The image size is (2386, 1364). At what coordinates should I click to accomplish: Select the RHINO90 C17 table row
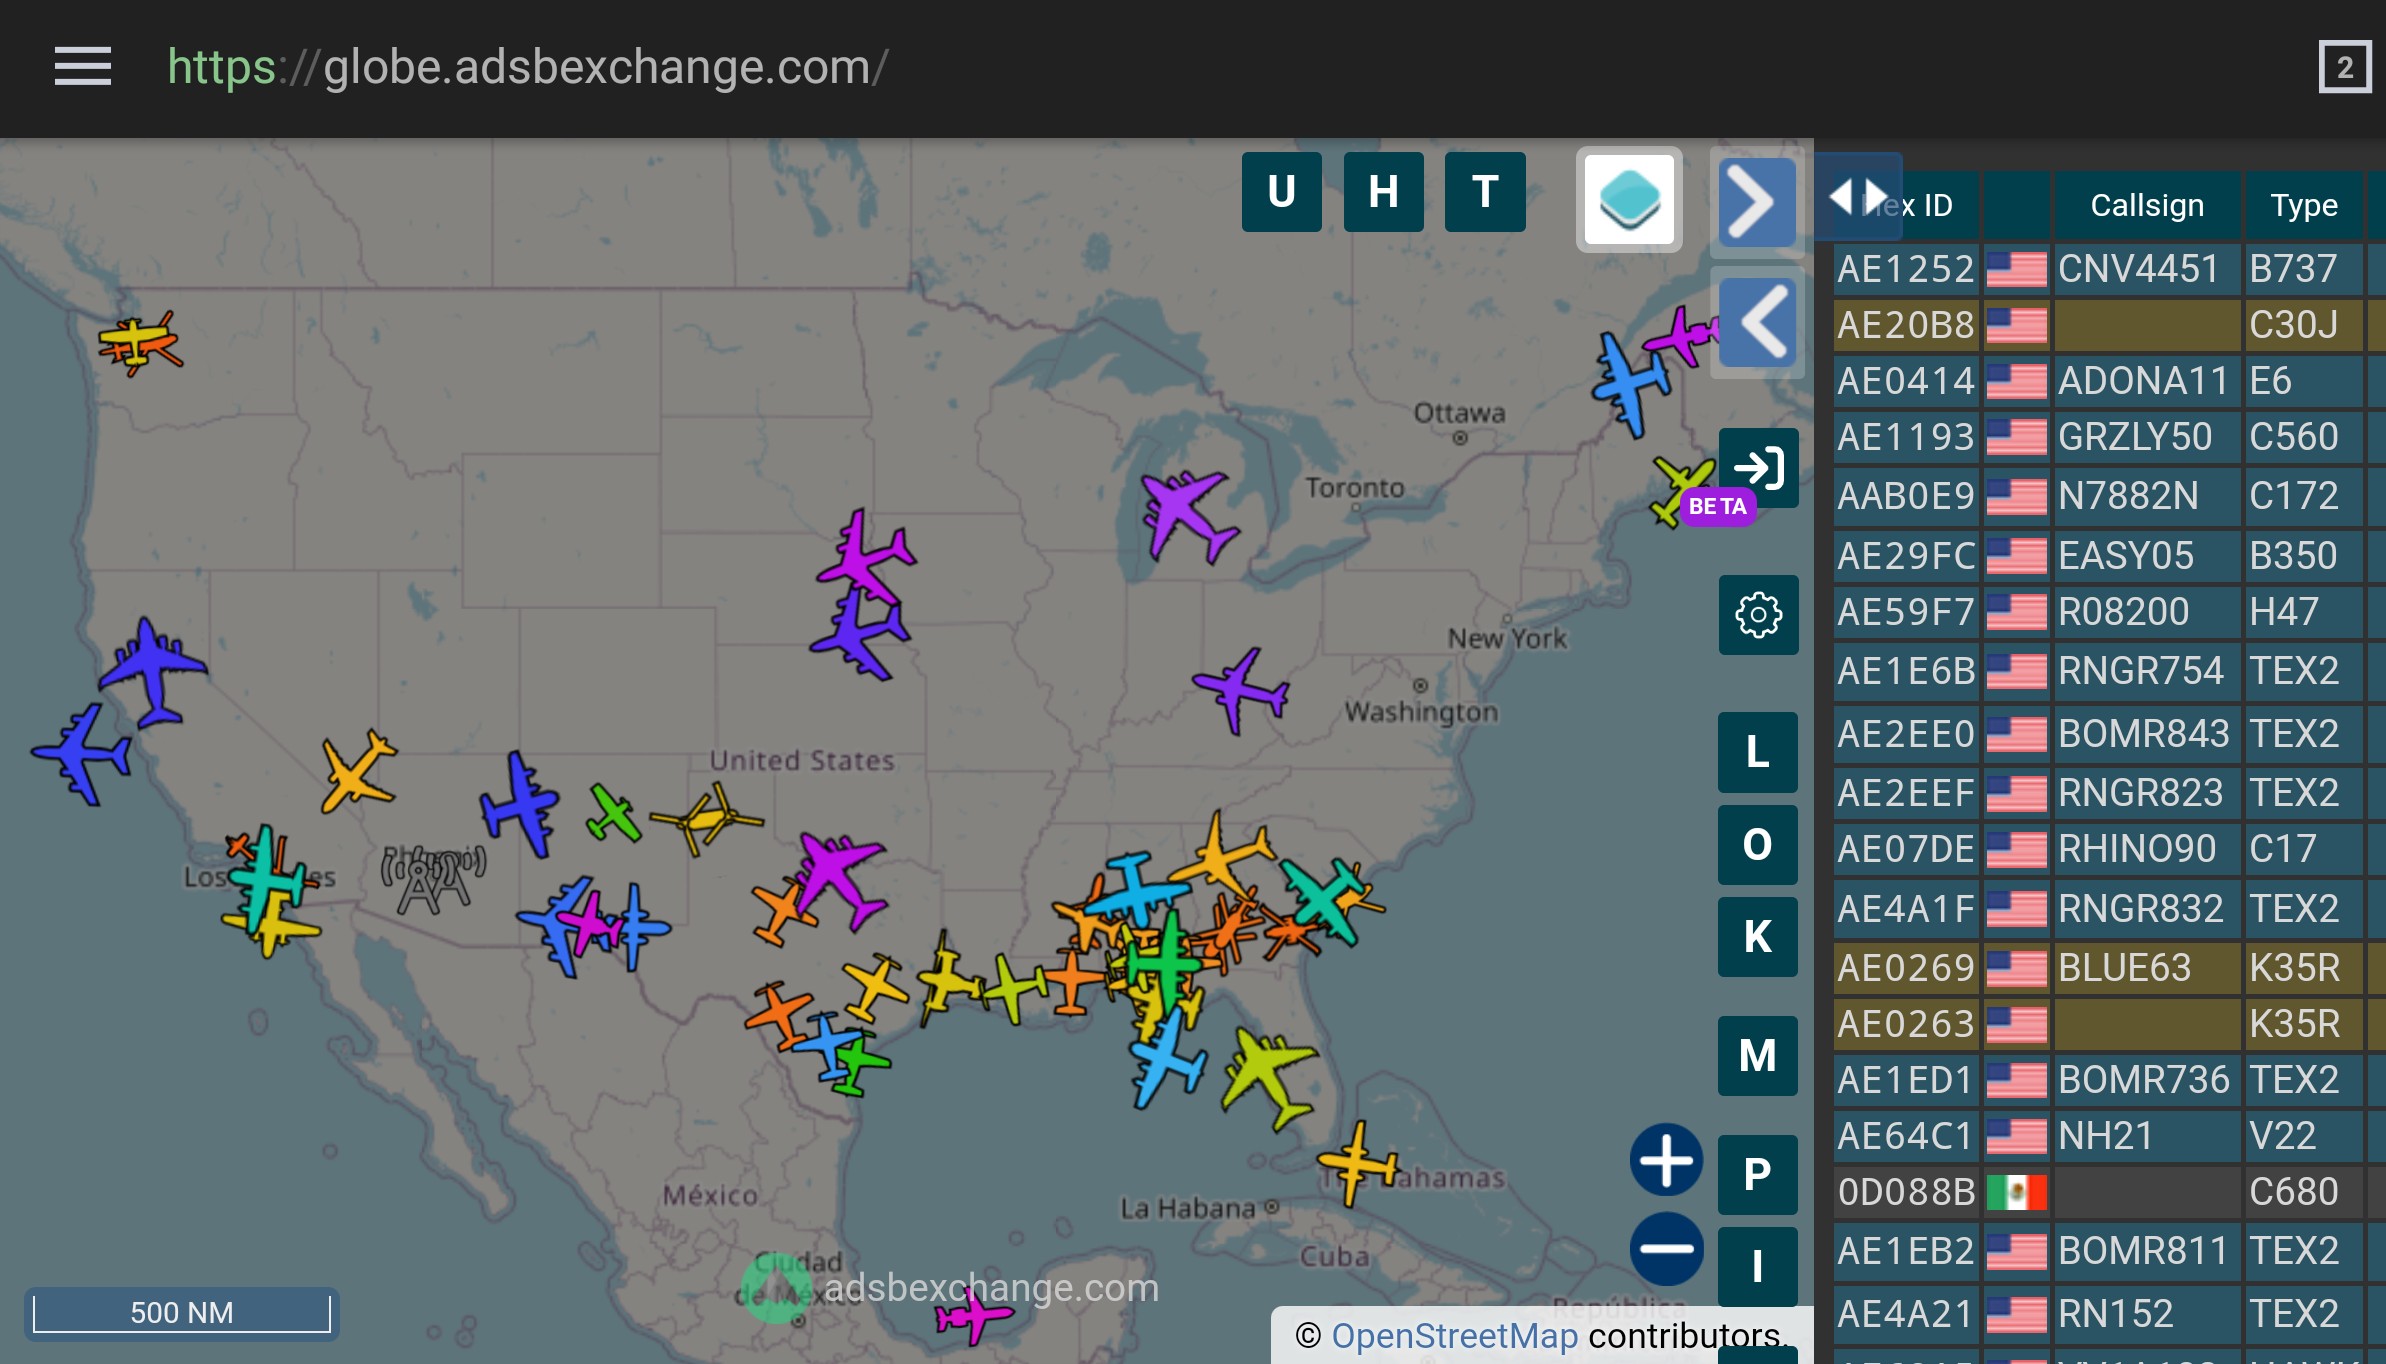click(2136, 849)
